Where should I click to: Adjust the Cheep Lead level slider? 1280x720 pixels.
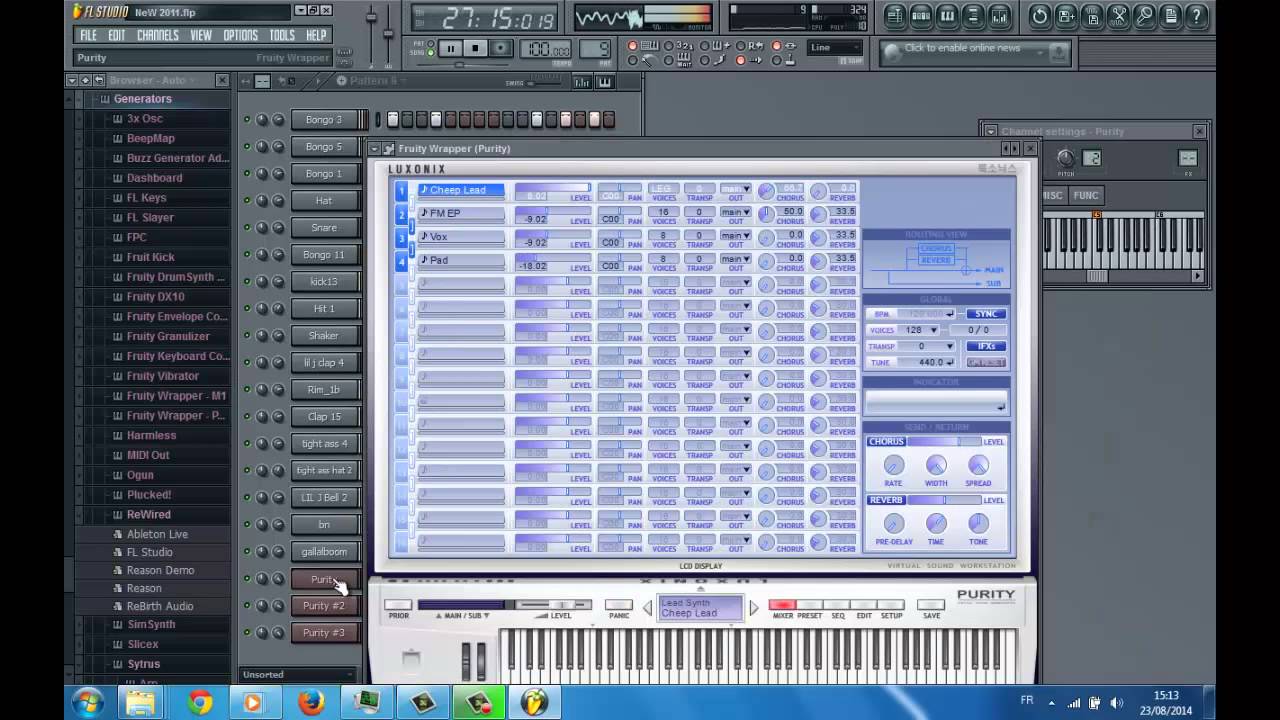point(553,188)
